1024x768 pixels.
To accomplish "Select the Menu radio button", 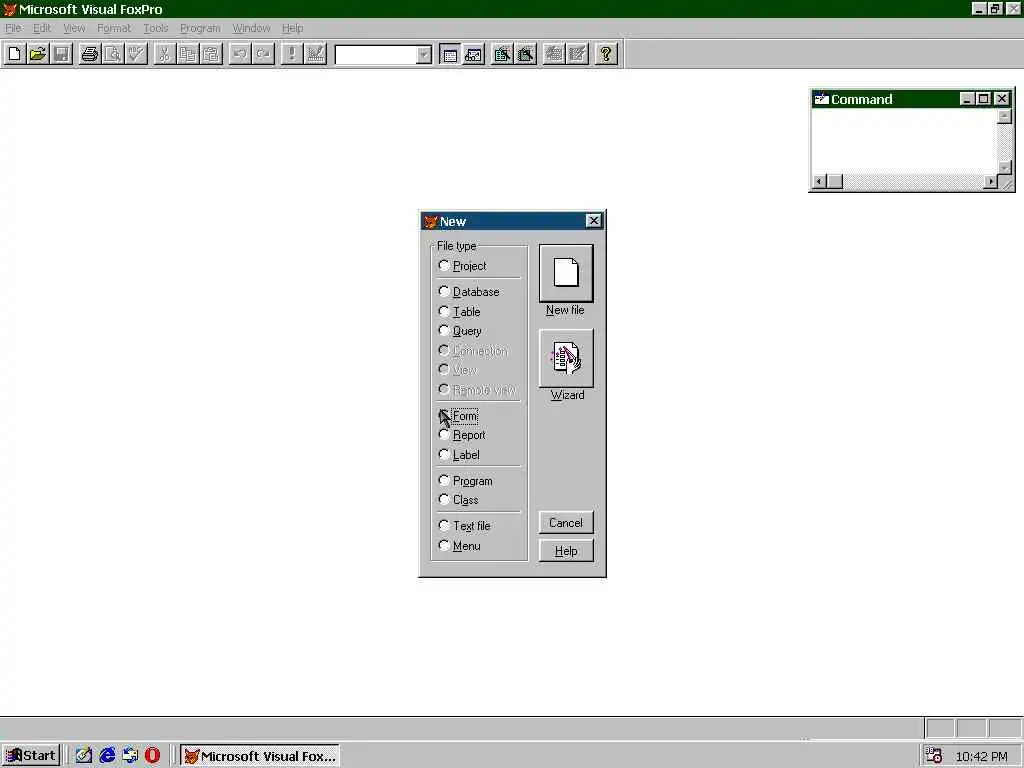I will coord(444,545).
